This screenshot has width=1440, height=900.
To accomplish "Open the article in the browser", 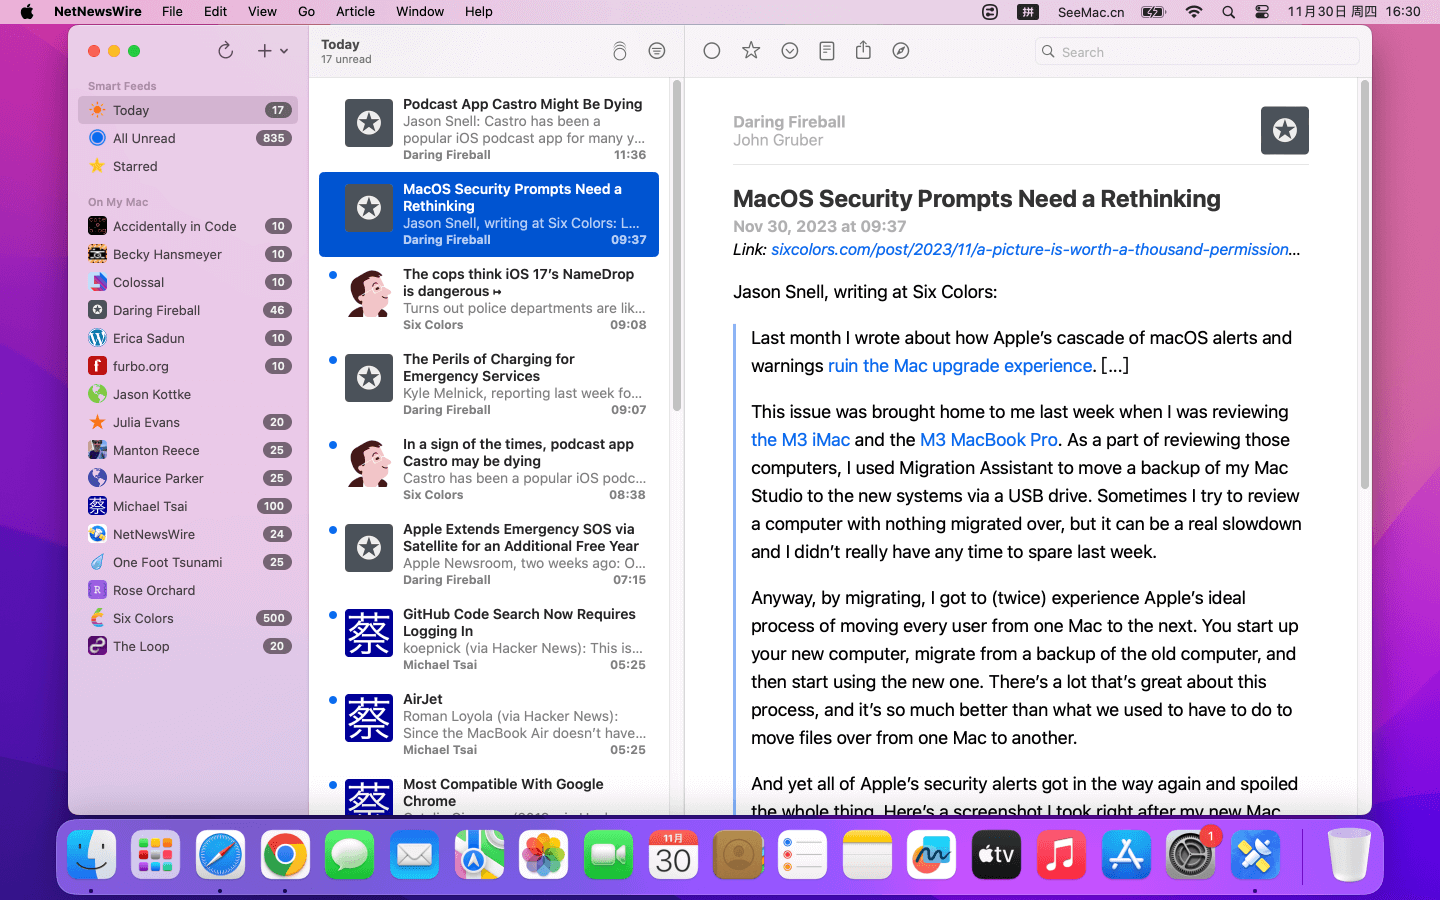I will click(x=901, y=51).
